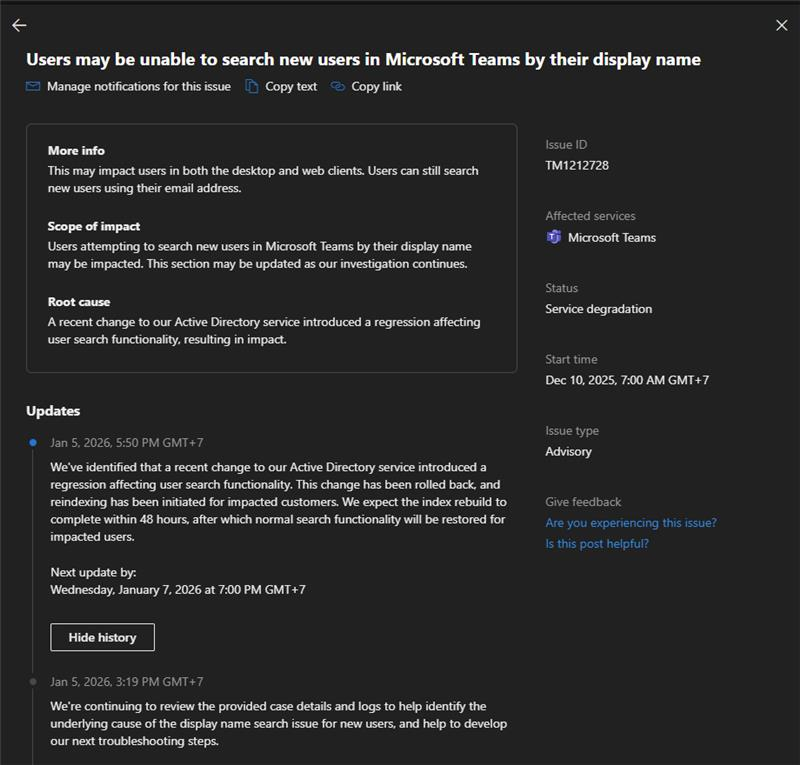Click the Jan 5, 2026, 3:19 PM timestamp

(x=127, y=681)
